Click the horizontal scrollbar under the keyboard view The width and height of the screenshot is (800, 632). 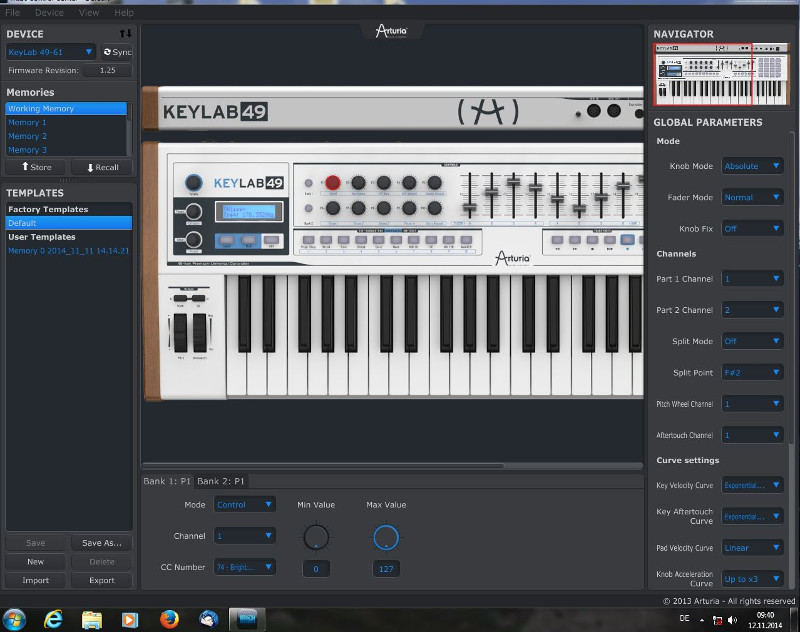click(323, 466)
